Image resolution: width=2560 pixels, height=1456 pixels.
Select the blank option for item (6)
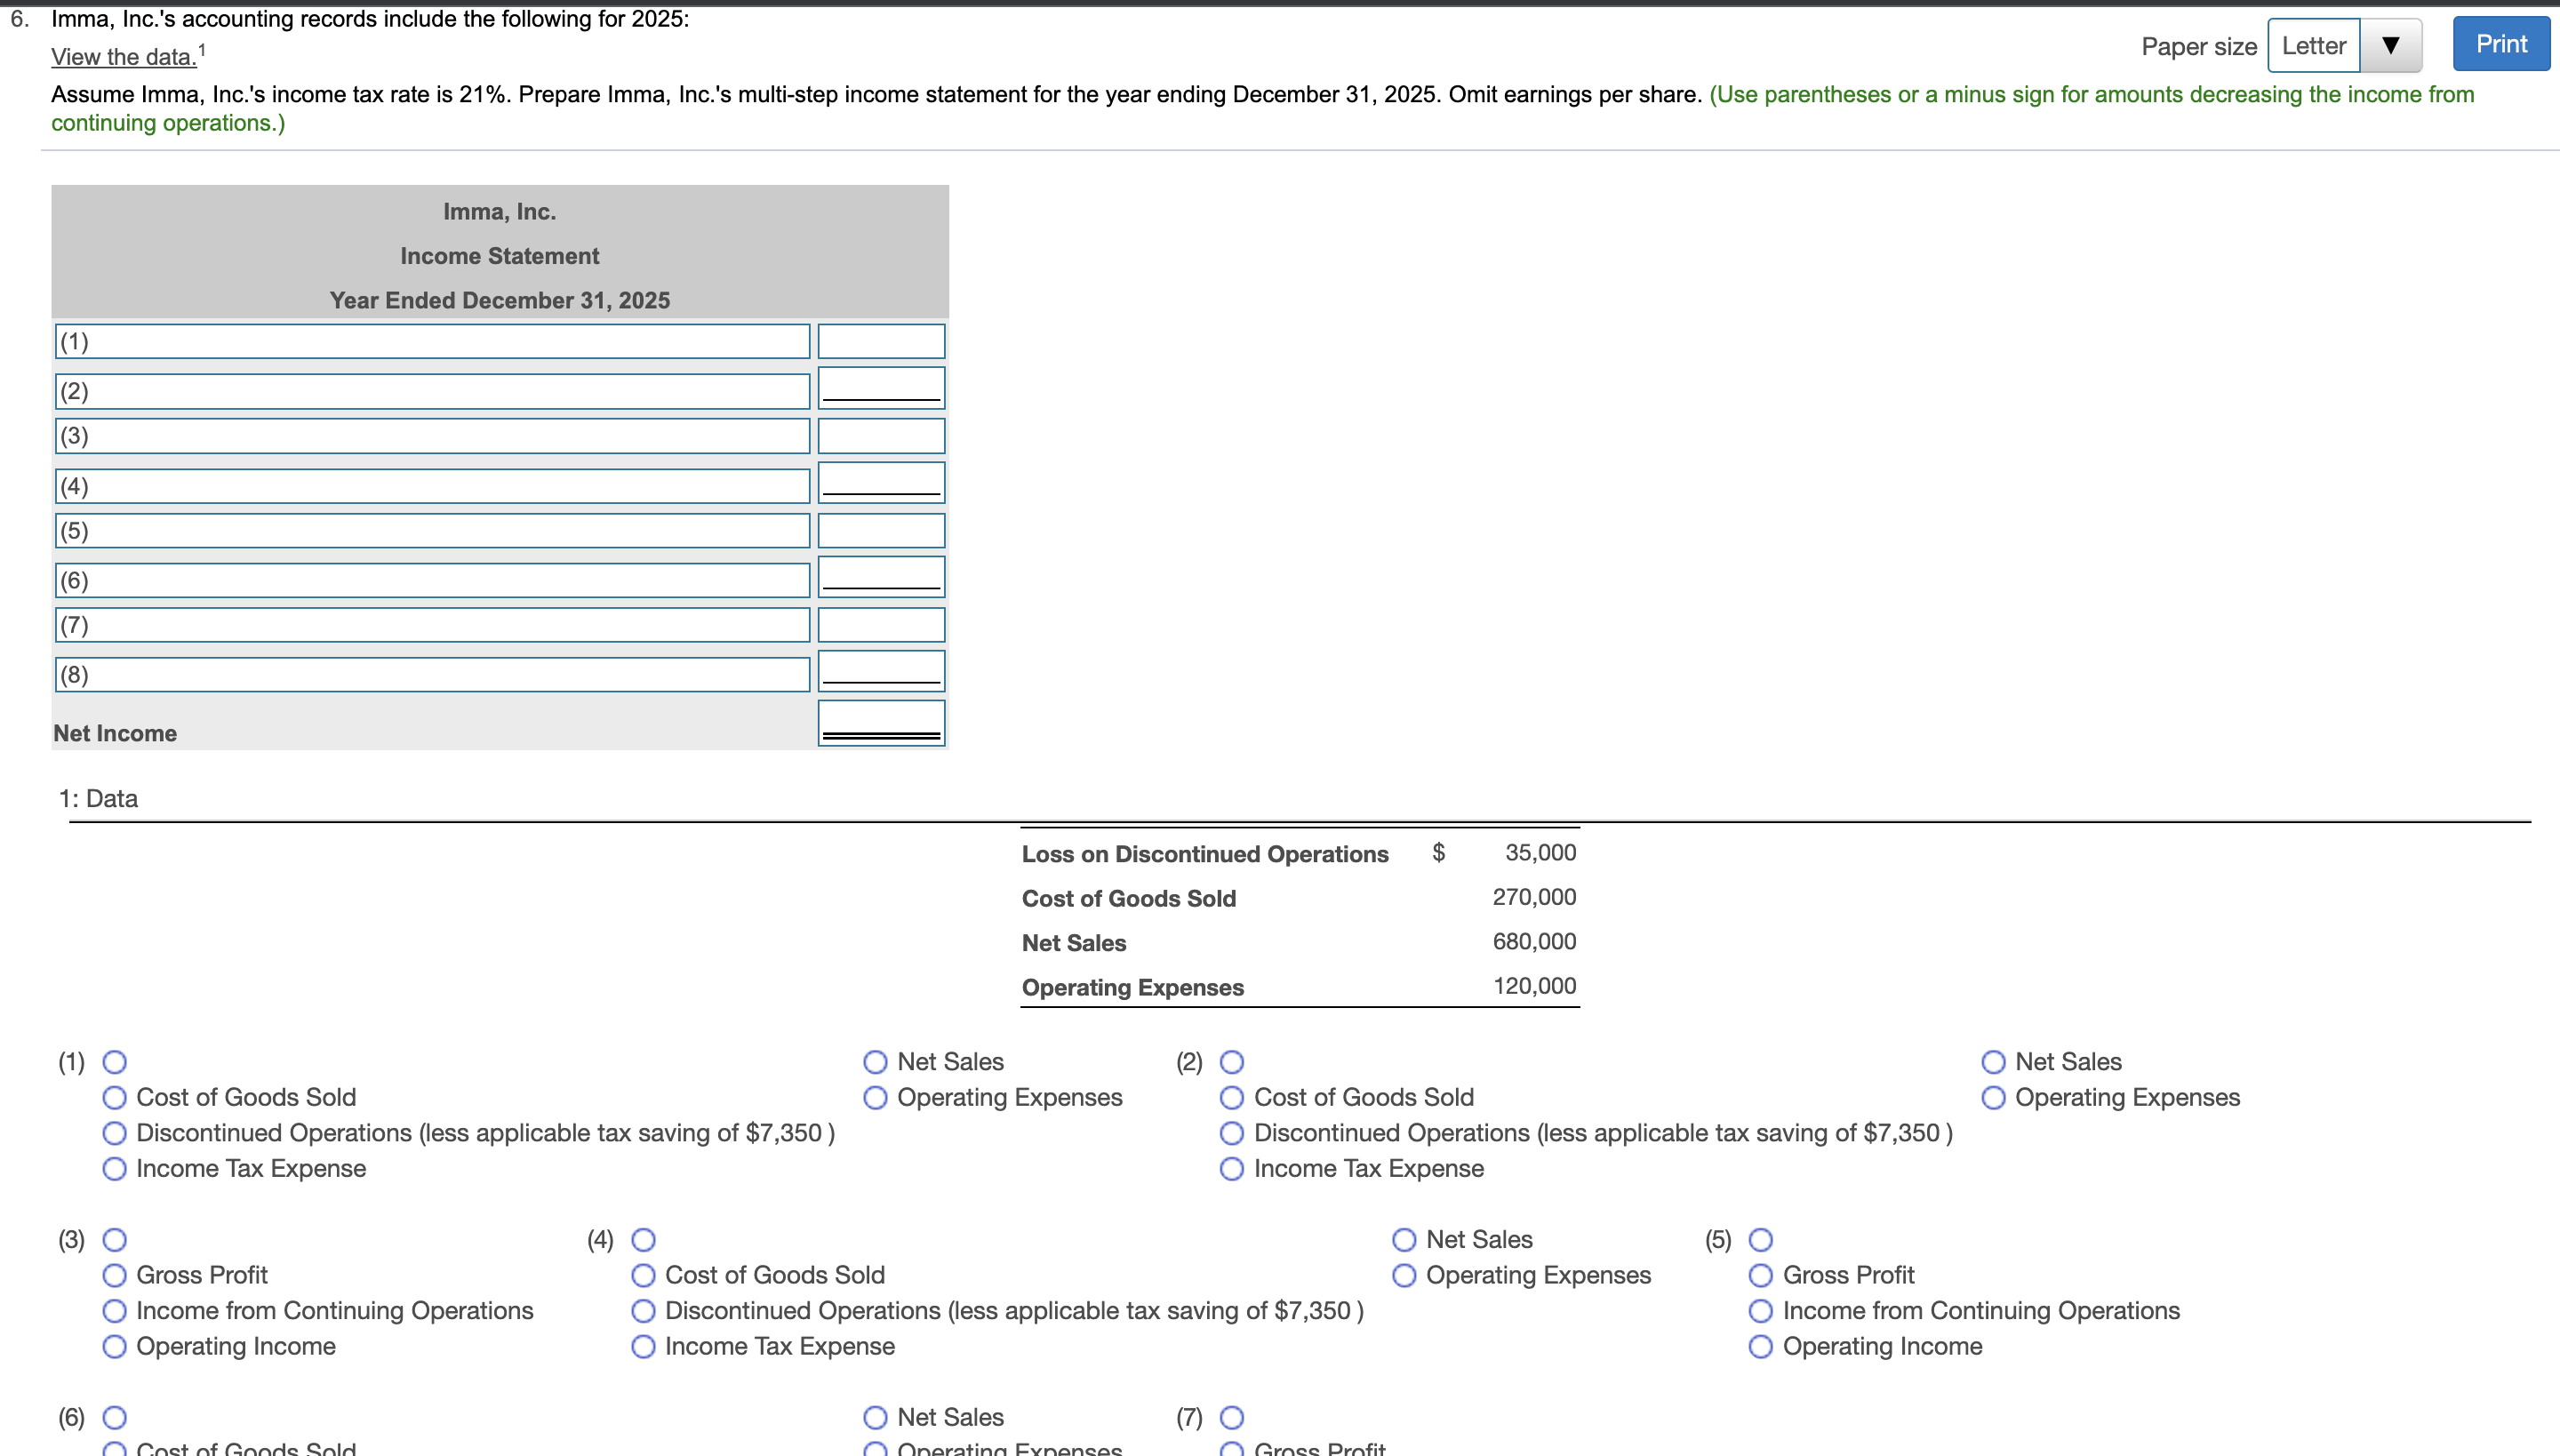click(x=115, y=1418)
